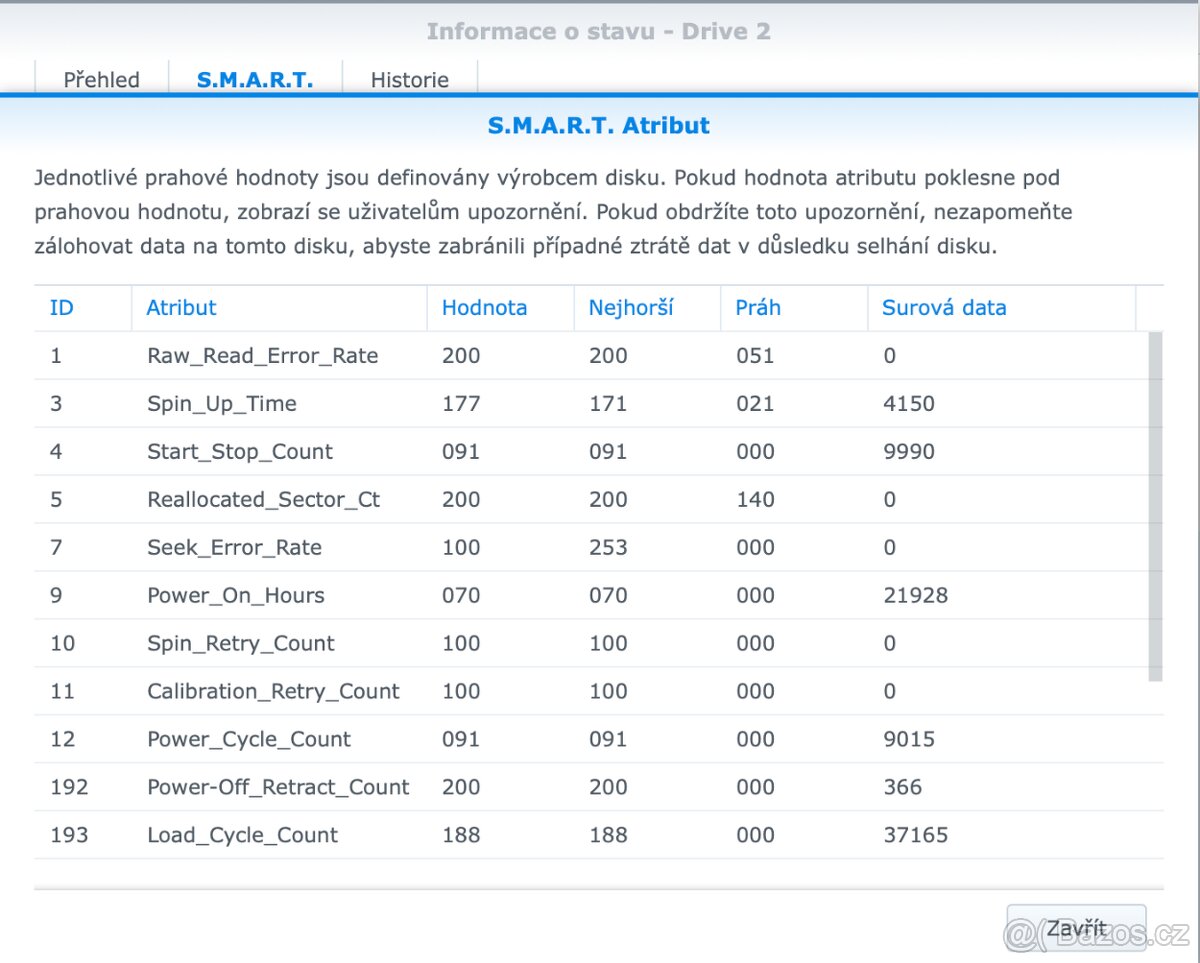Sort table by the Atribut column
Viewport: 1200px width, 963px height.
(x=181, y=307)
